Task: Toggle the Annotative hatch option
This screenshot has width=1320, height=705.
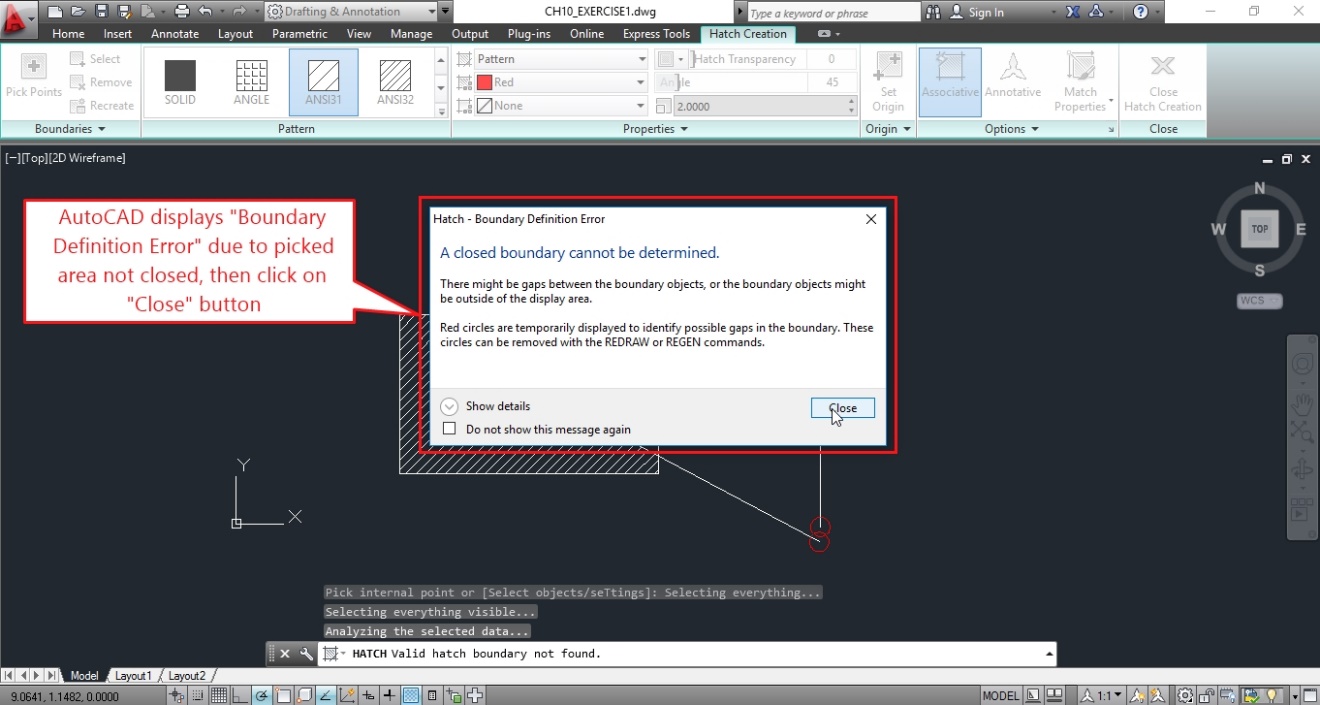Action: pos(1013,80)
